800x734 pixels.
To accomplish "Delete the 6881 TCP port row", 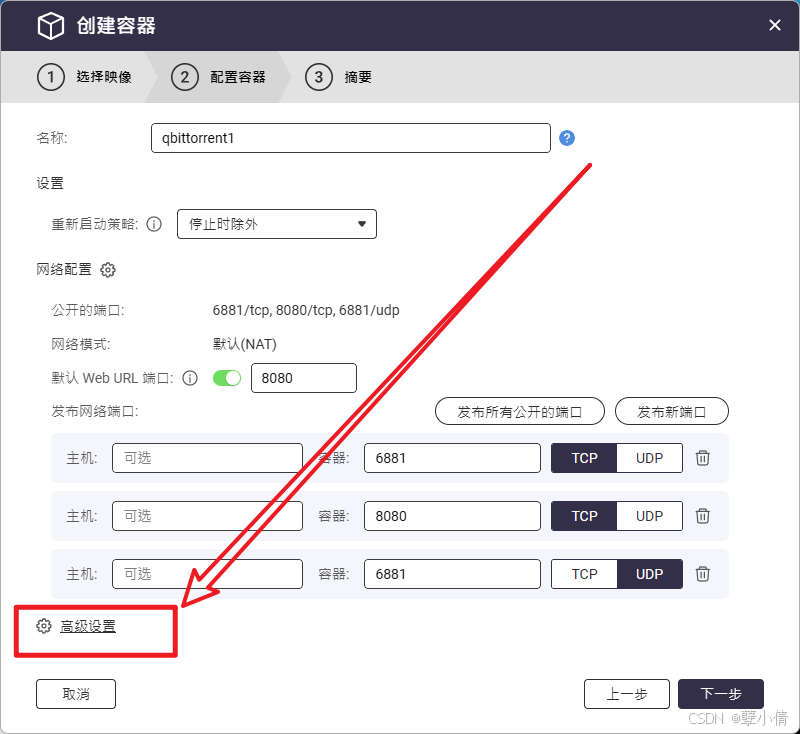I will (703, 458).
